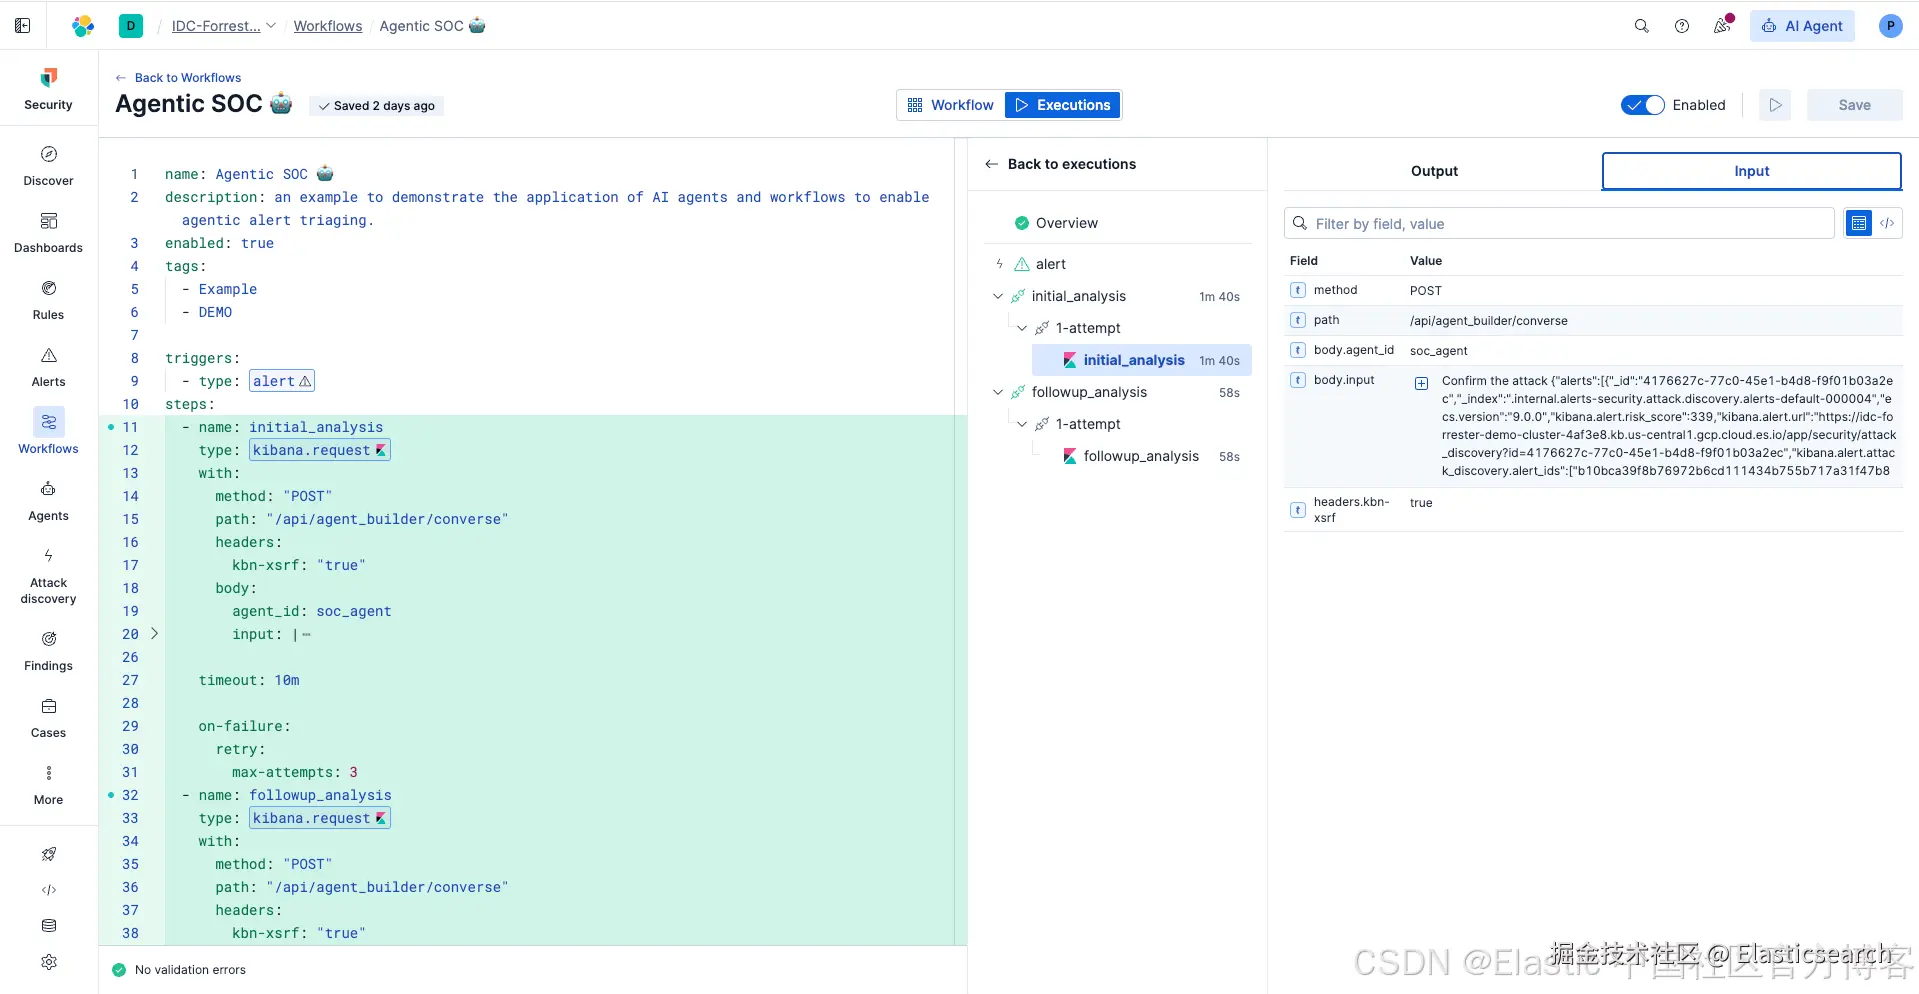This screenshot has width=1919, height=994.
Task: Collapse 1-attempt under initial_analysis
Action: [x=1021, y=328]
